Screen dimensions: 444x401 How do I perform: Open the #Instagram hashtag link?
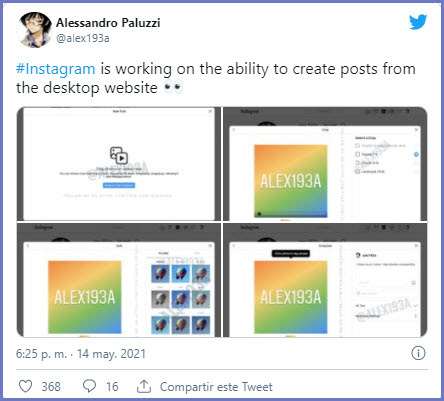[56, 69]
